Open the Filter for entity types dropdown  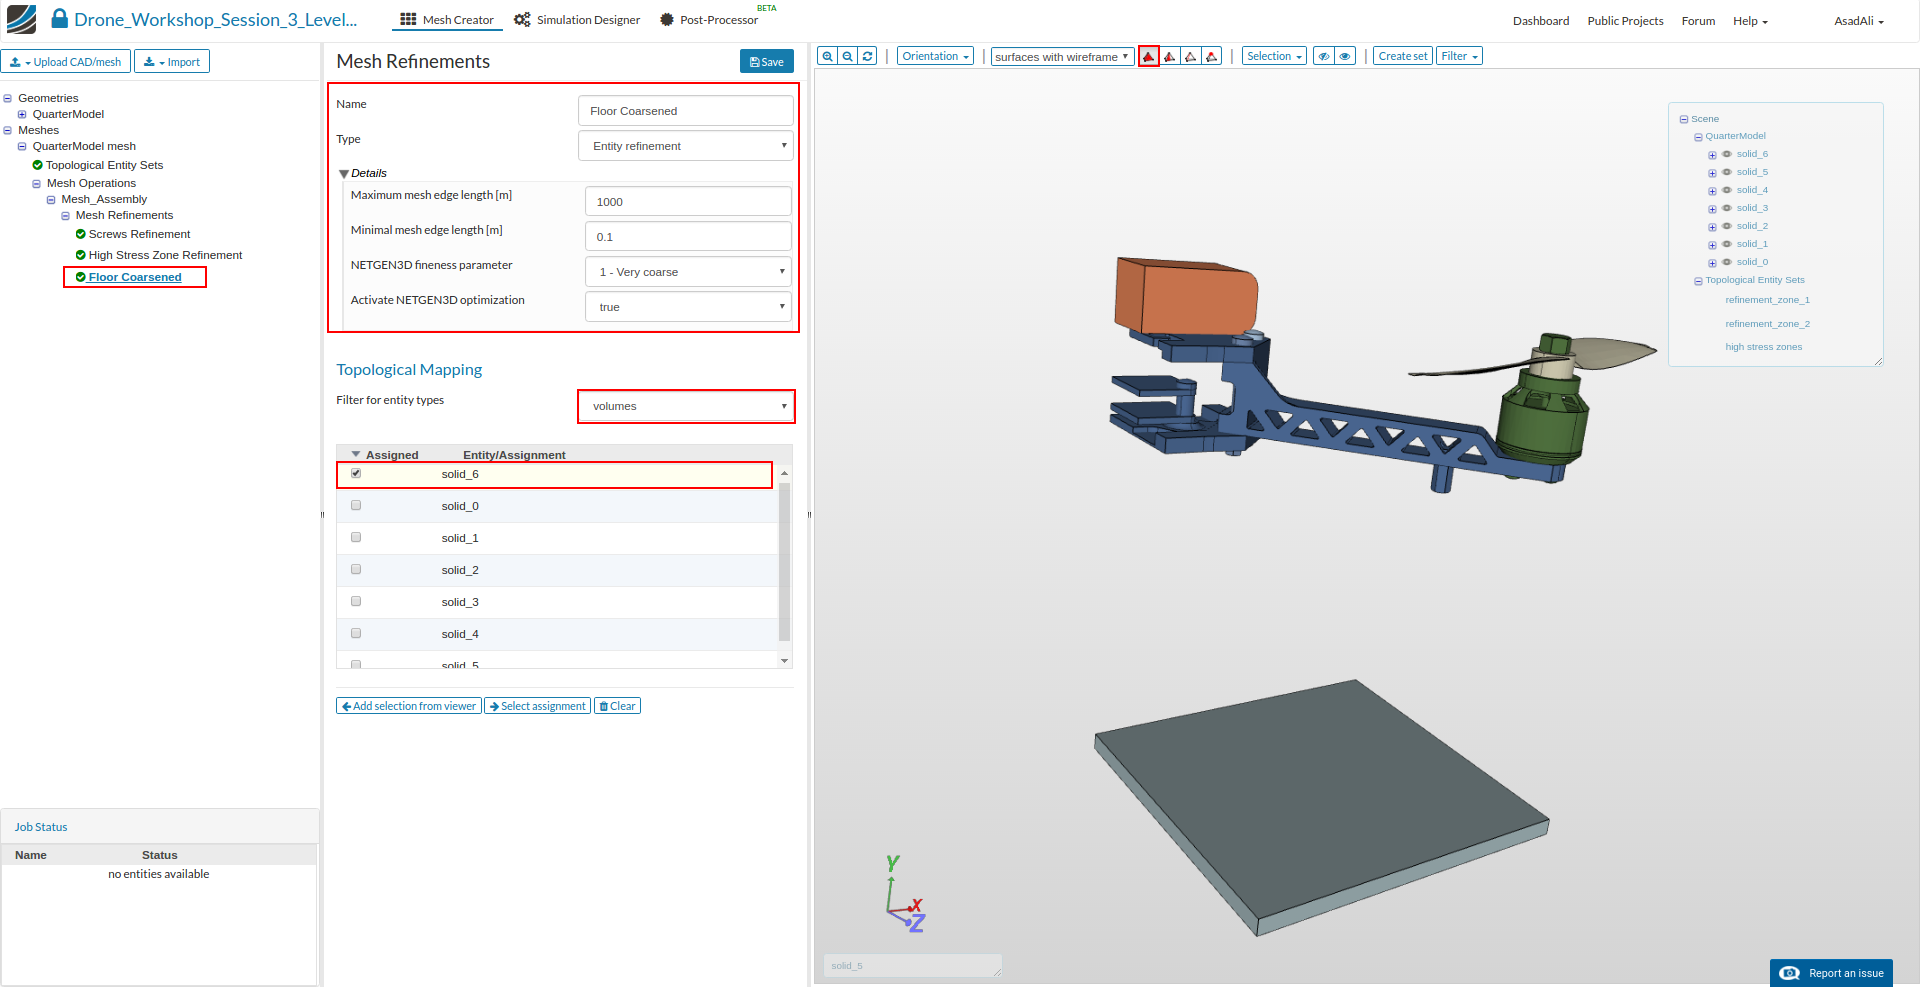(686, 406)
